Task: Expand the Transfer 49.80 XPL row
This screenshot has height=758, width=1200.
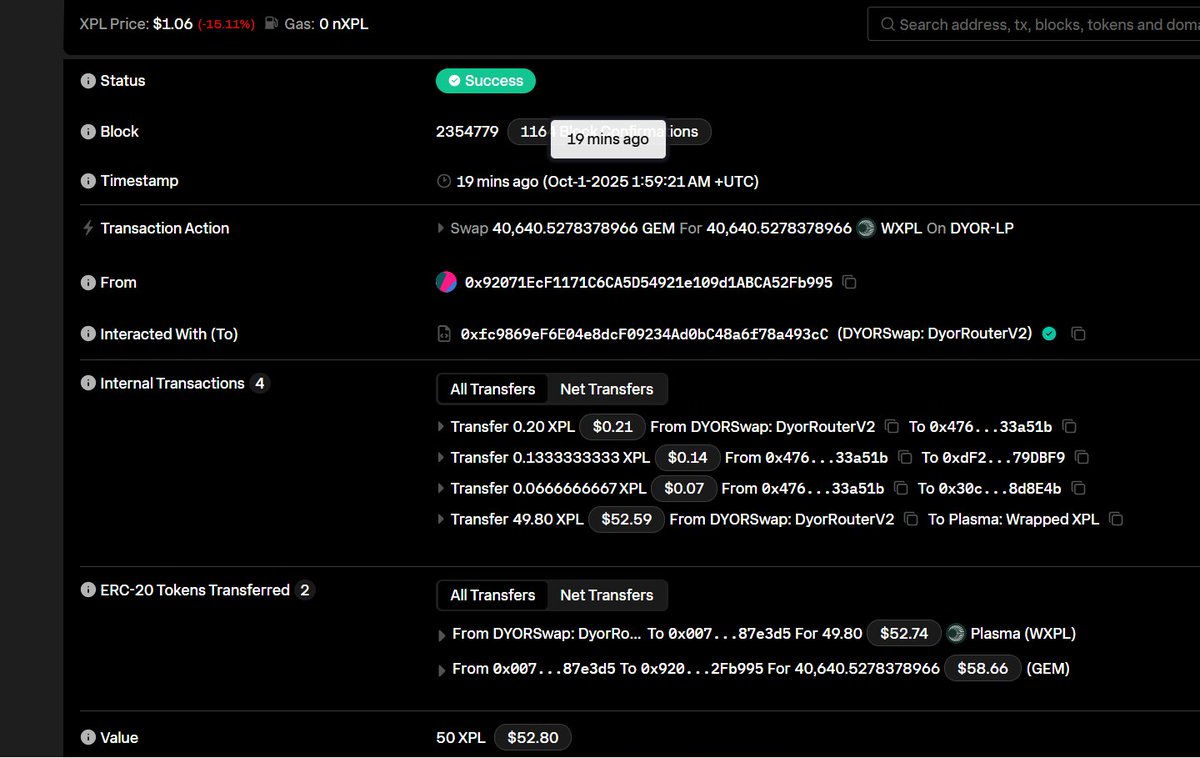Action: (442, 520)
